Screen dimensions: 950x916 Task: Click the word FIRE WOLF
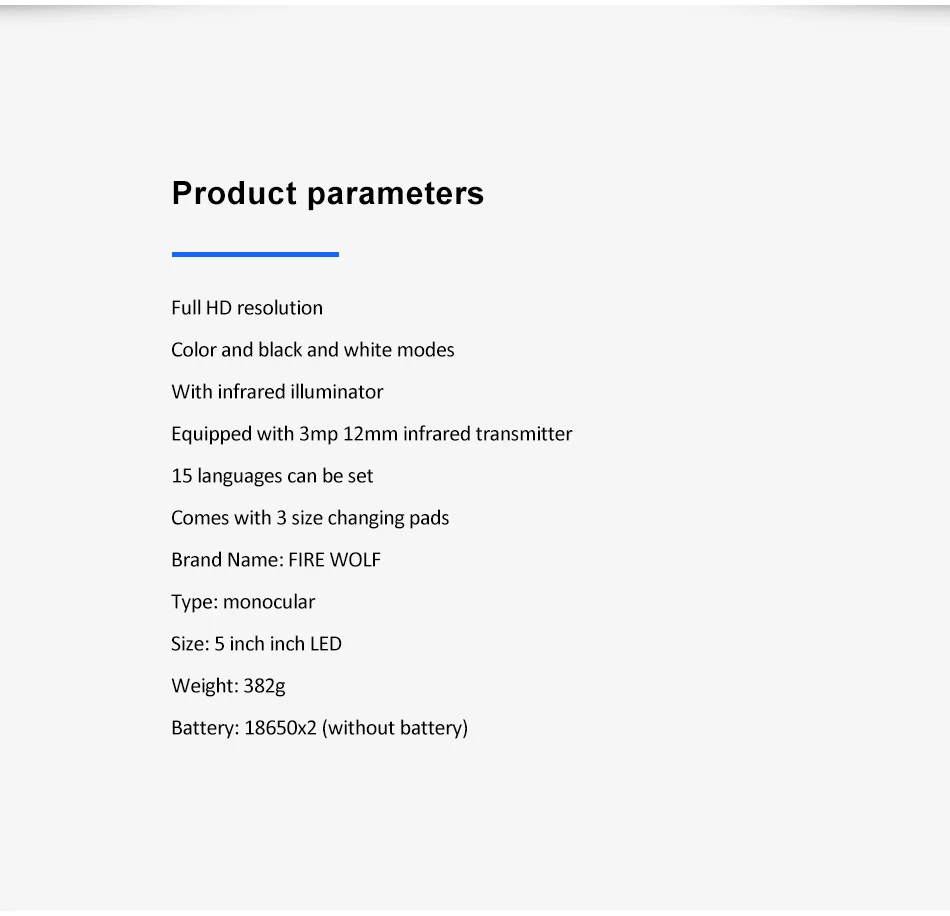[x=334, y=560]
